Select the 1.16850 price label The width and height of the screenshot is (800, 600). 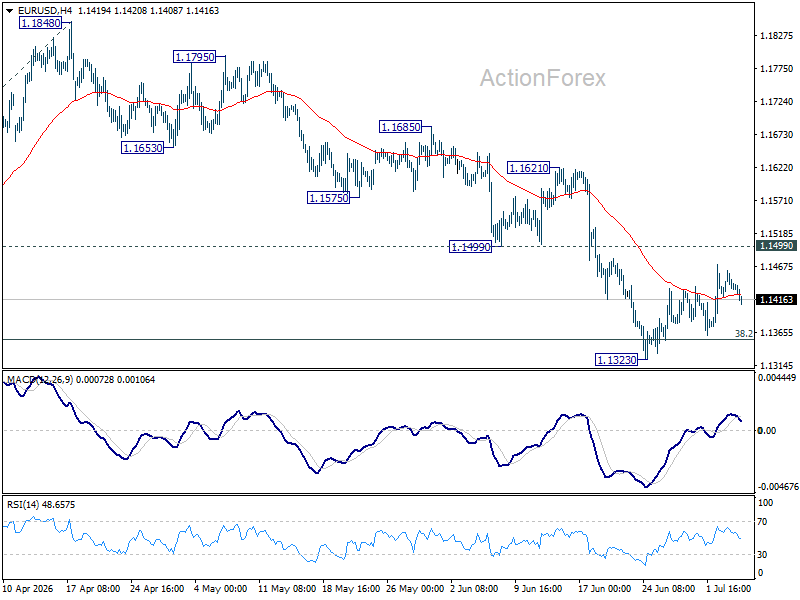click(401, 127)
